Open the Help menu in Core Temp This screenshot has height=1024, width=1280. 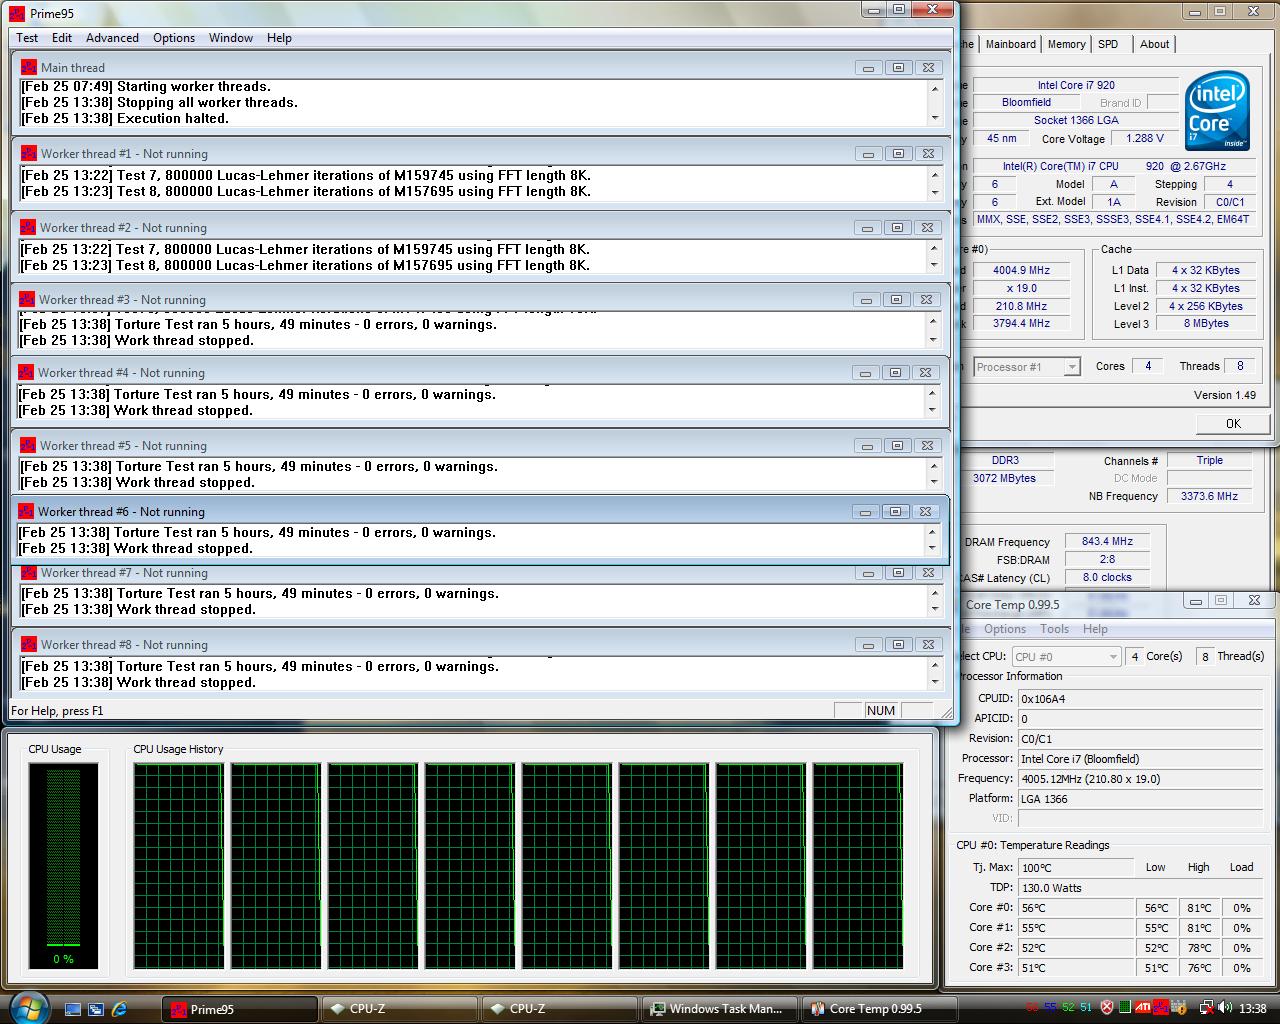1095,629
